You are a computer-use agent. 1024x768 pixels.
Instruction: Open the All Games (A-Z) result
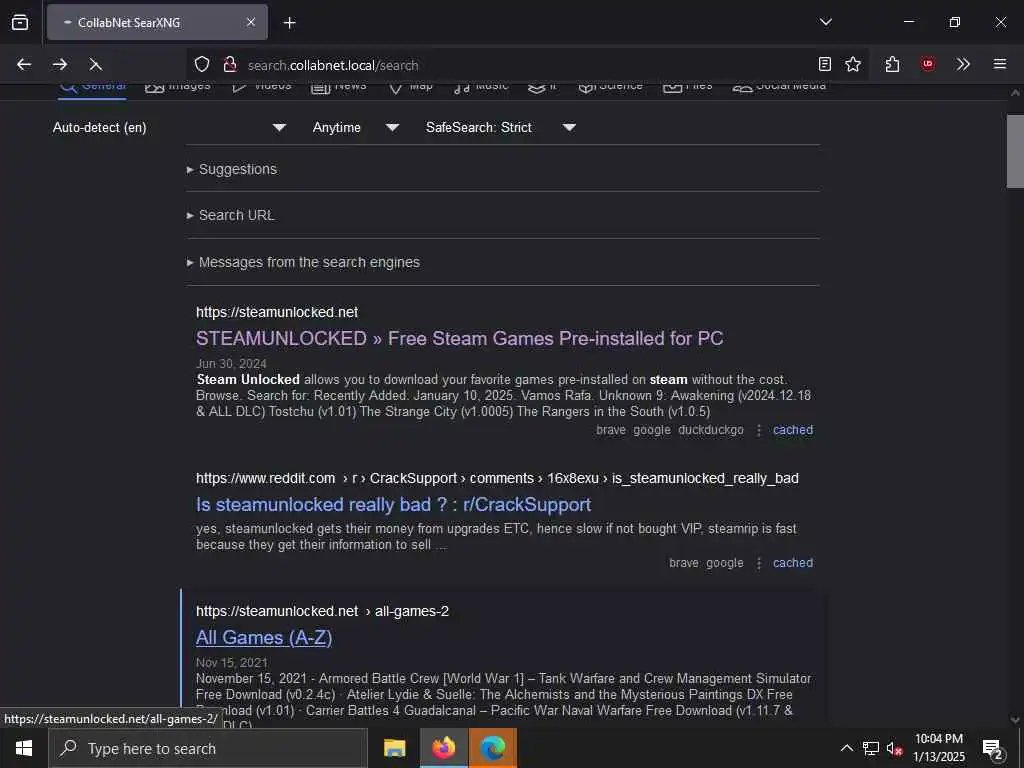(x=264, y=638)
